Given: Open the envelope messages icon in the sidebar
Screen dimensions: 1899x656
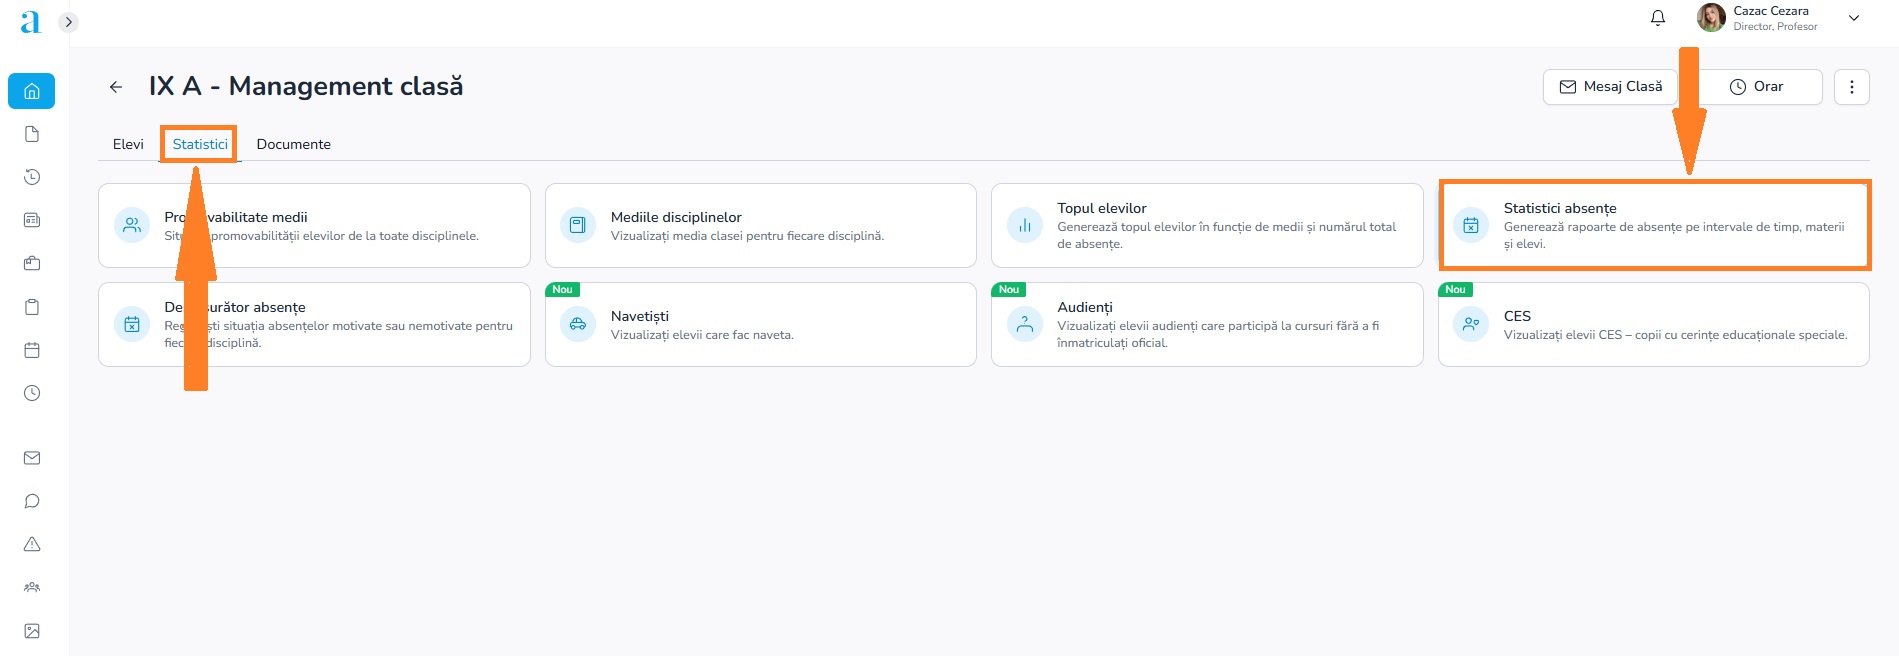Looking at the screenshot, I should click(x=32, y=458).
